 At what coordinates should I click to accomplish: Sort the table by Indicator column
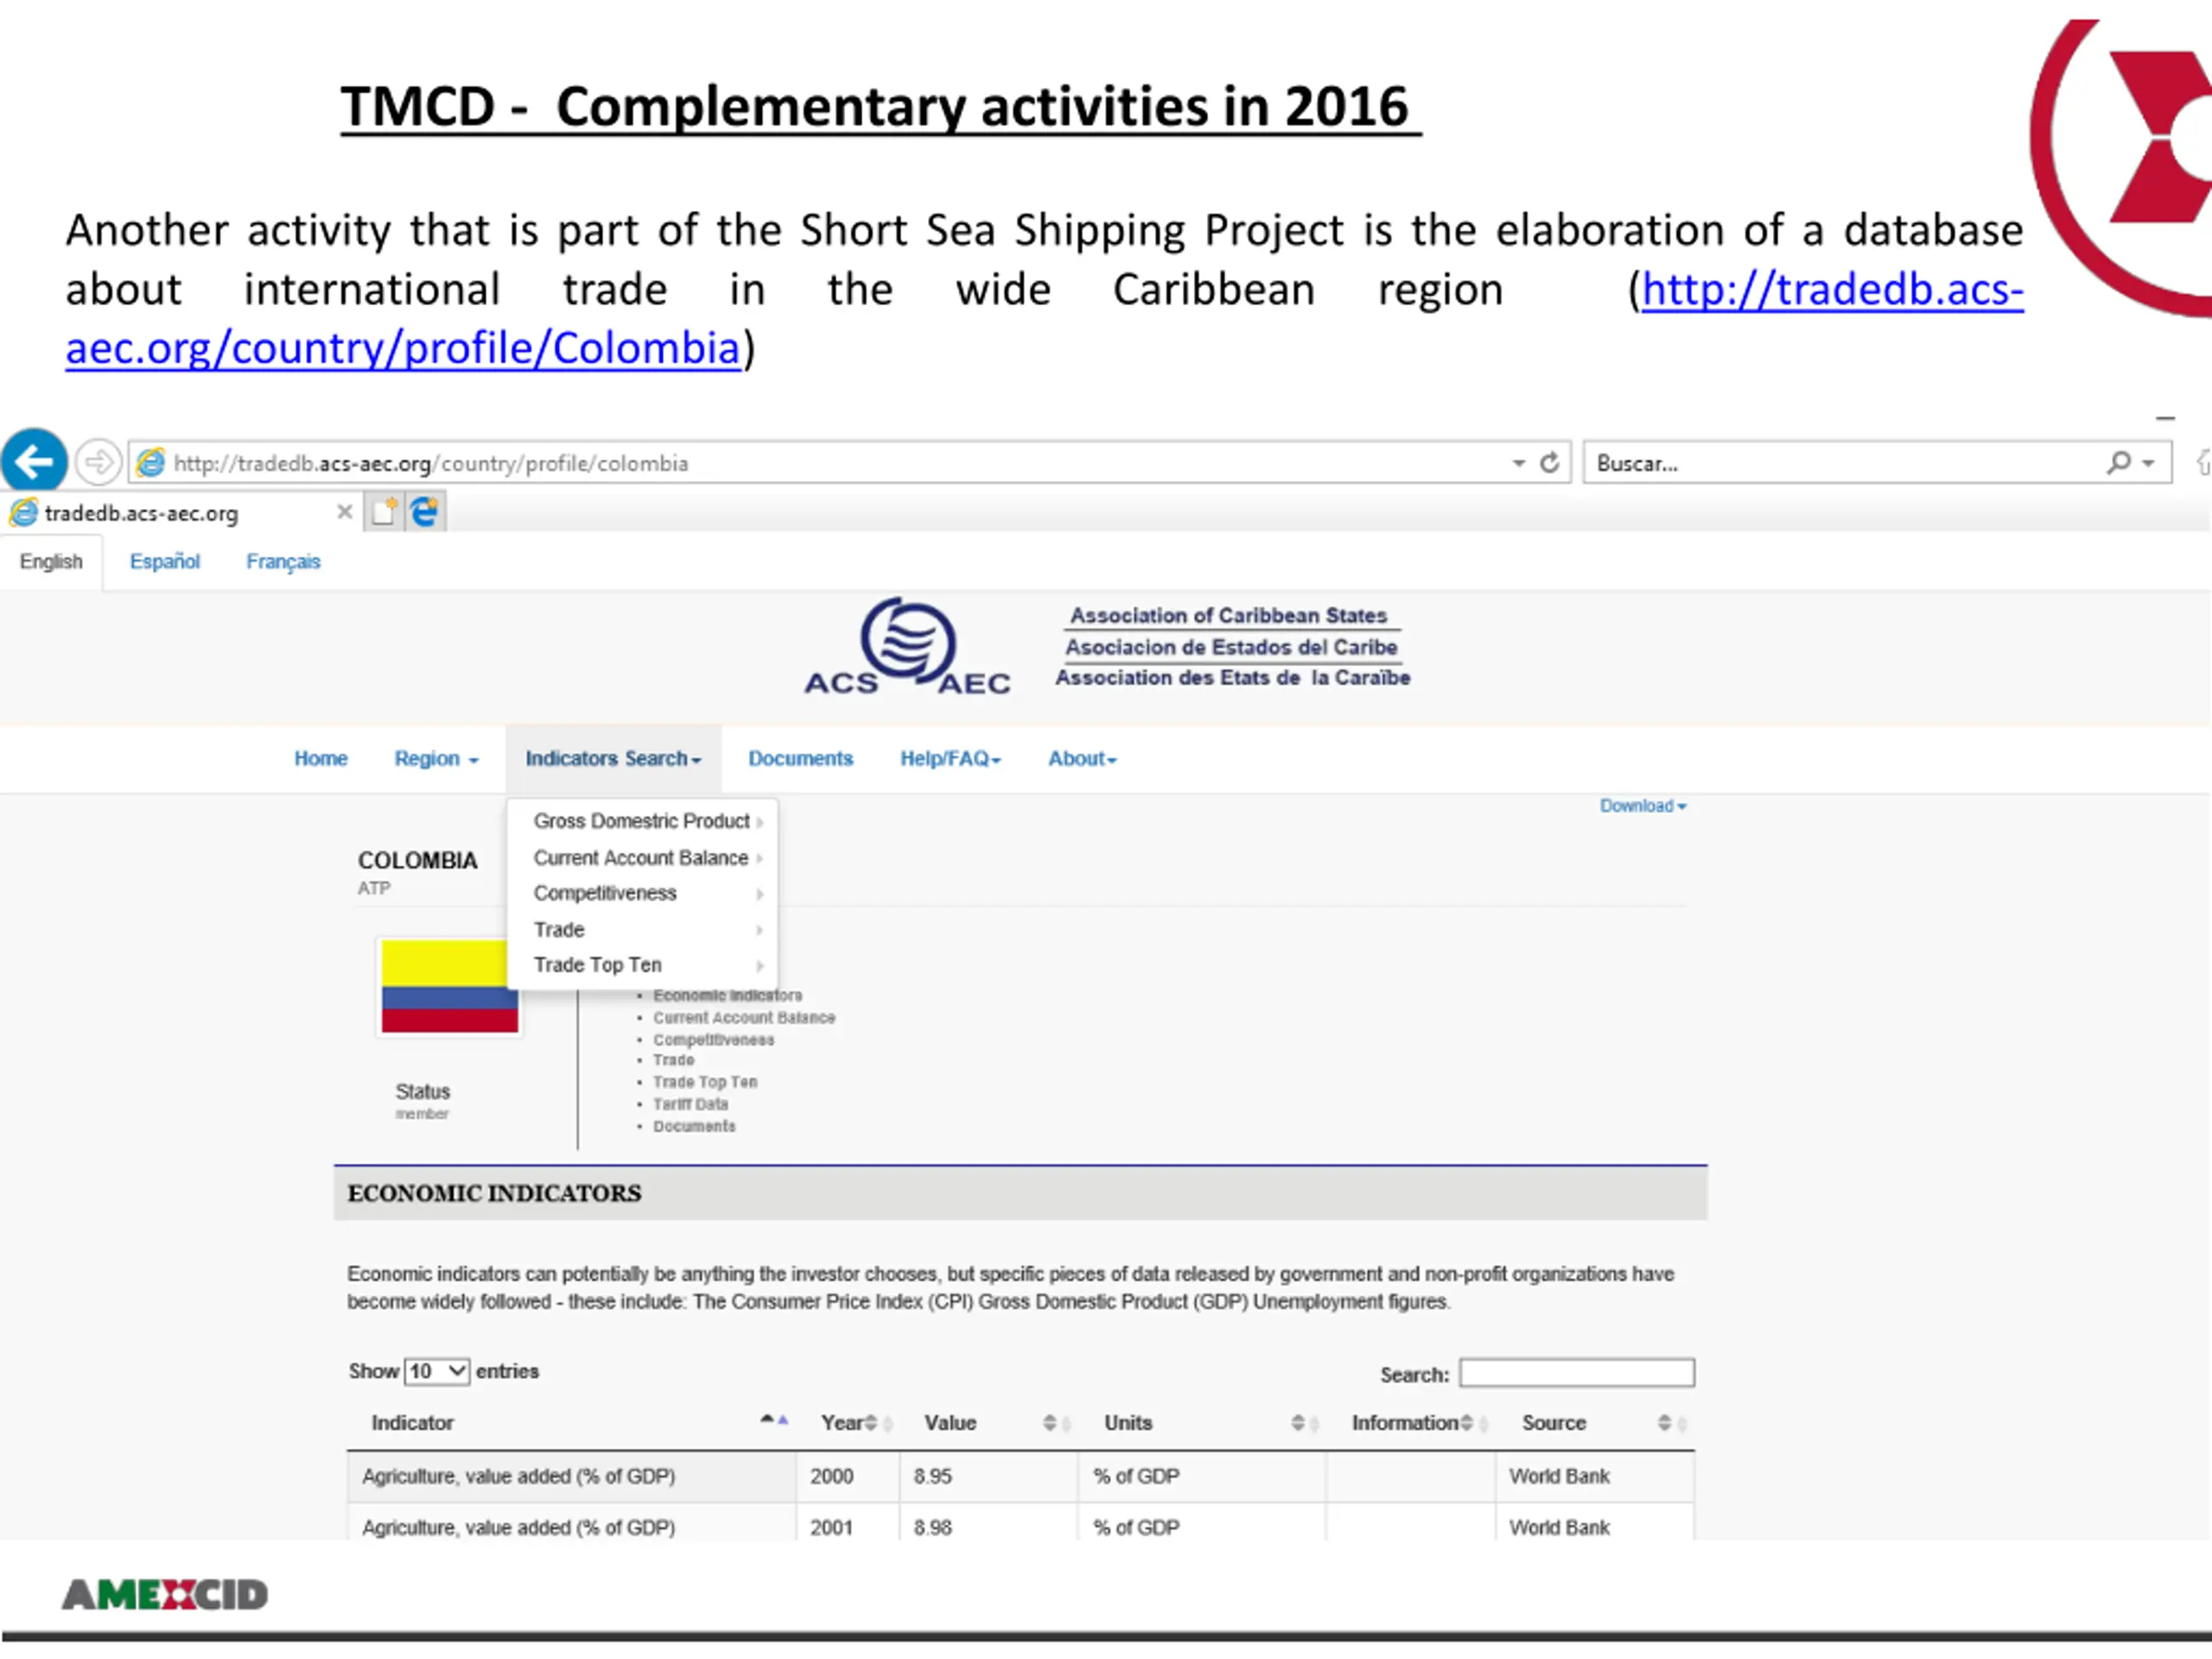click(570, 1422)
